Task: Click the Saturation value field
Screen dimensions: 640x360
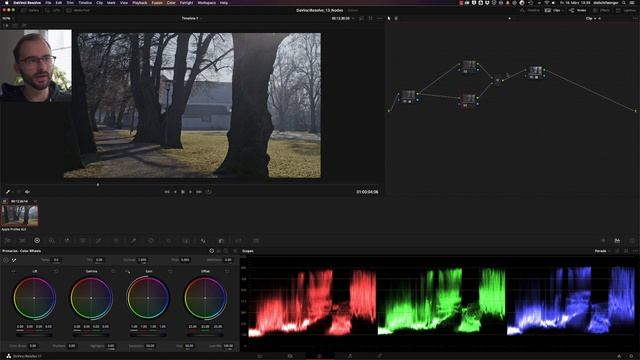Action: (x=150, y=346)
